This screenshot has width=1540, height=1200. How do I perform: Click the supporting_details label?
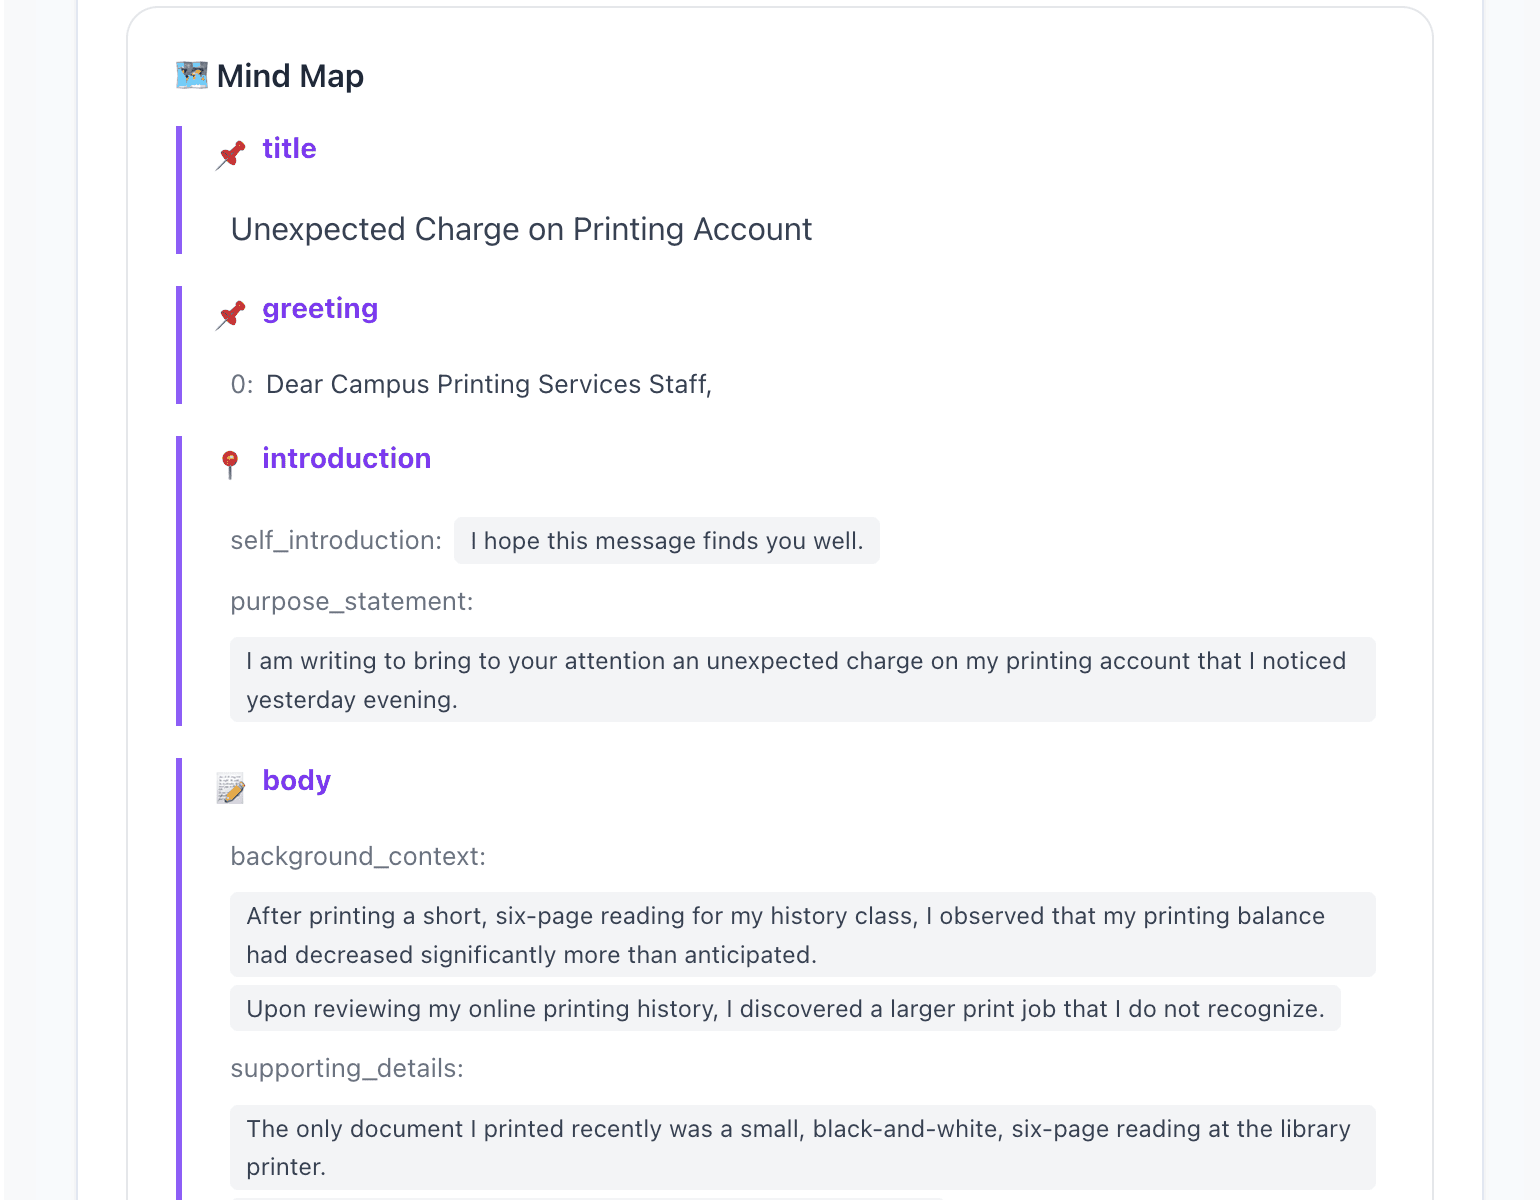tap(347, 1069)
